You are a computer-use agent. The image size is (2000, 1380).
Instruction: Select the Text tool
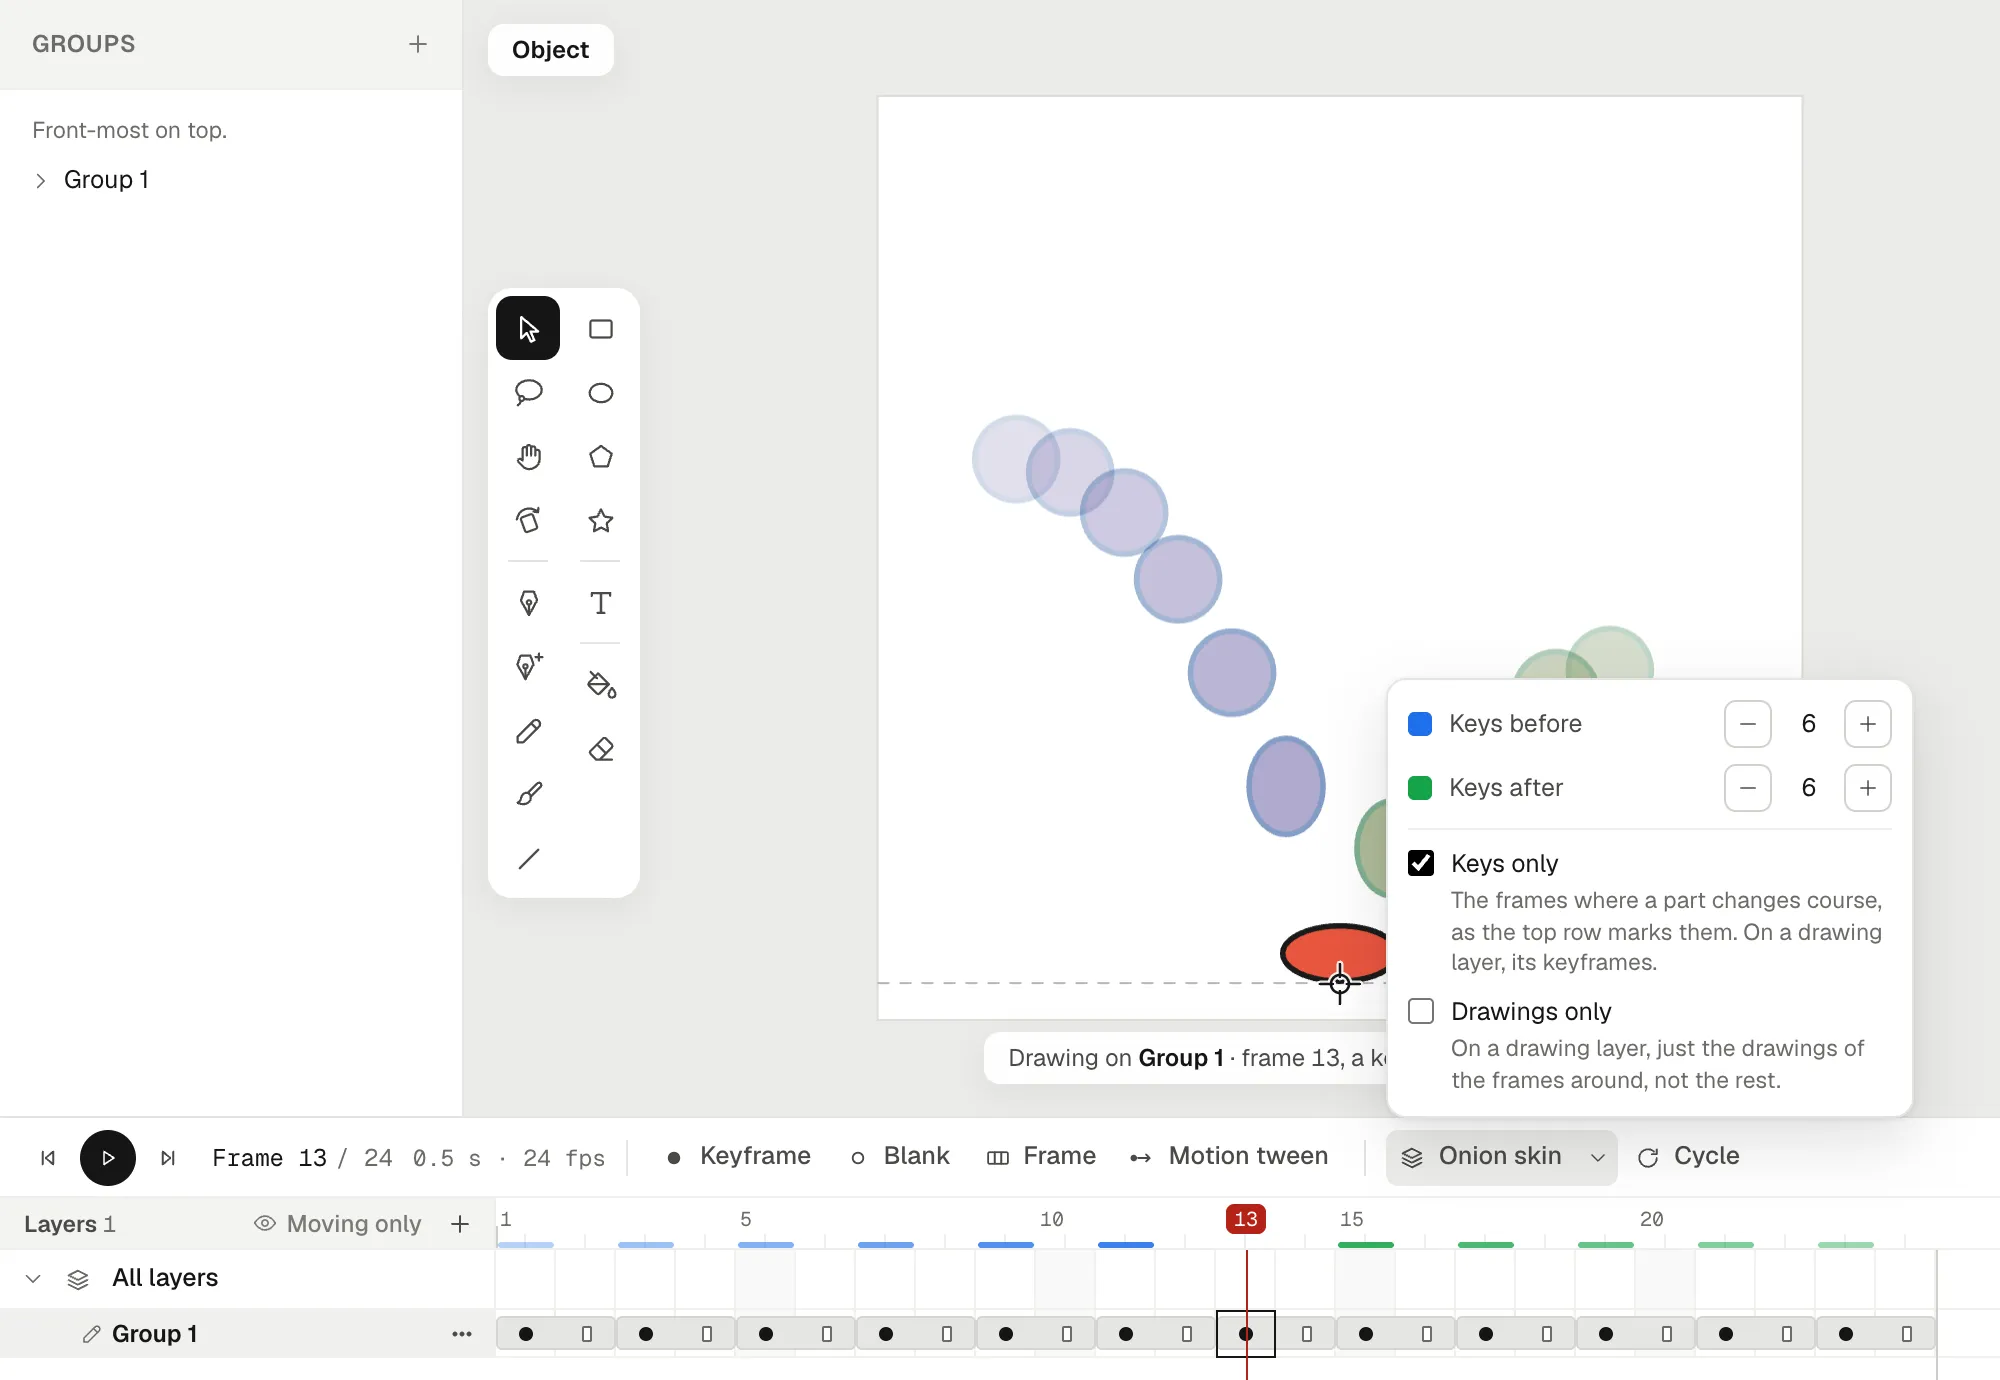coord(601,603)
